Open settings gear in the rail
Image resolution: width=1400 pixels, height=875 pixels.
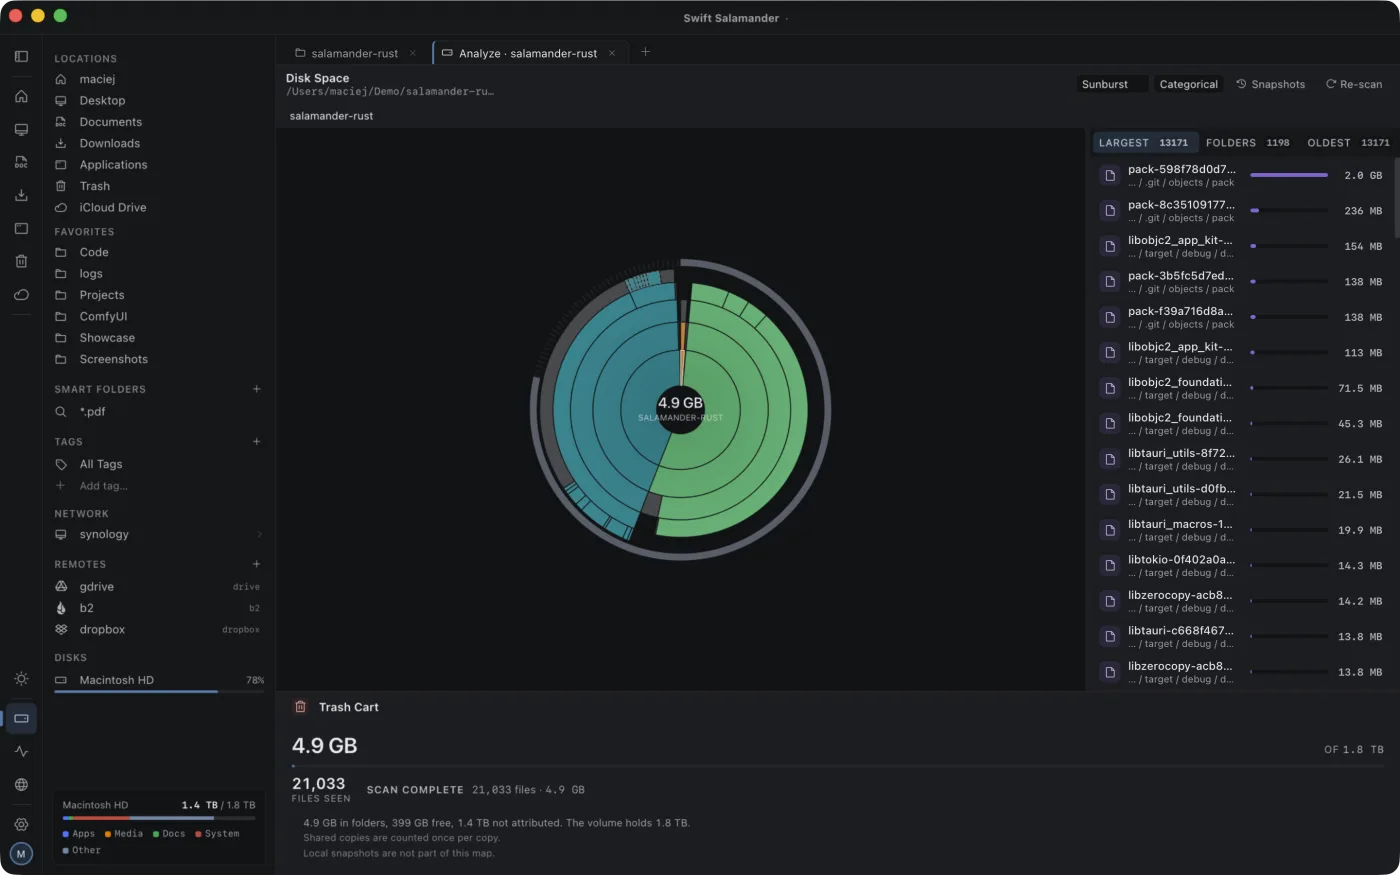pos(21,825)
